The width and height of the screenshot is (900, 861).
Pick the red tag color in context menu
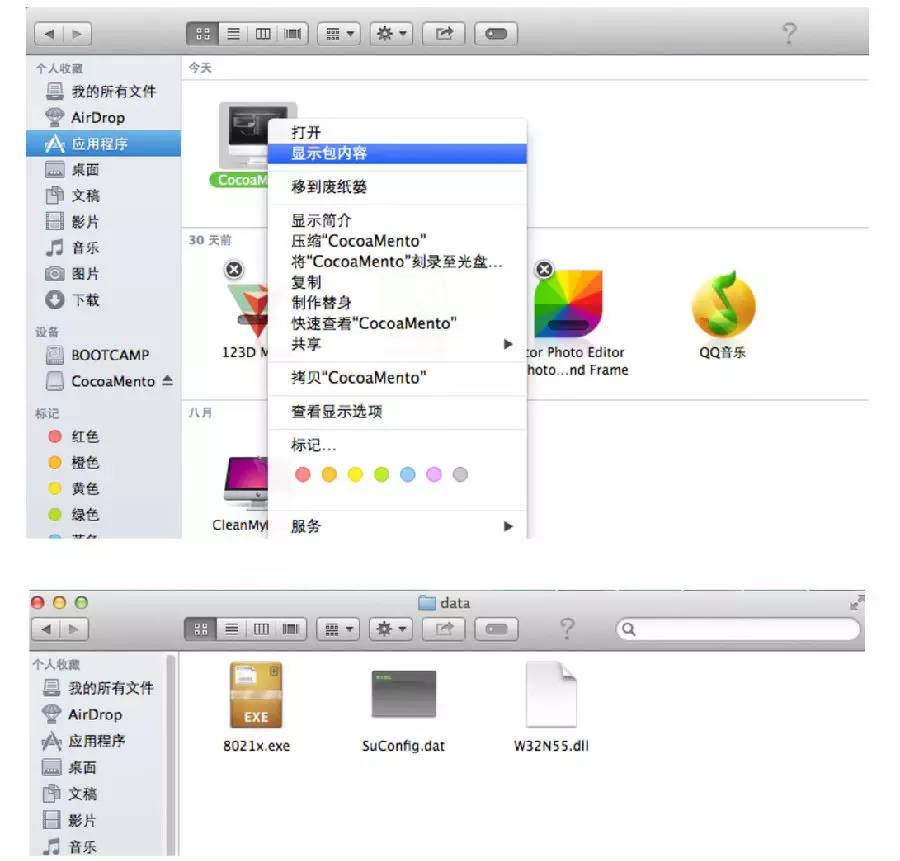(303, 475)
